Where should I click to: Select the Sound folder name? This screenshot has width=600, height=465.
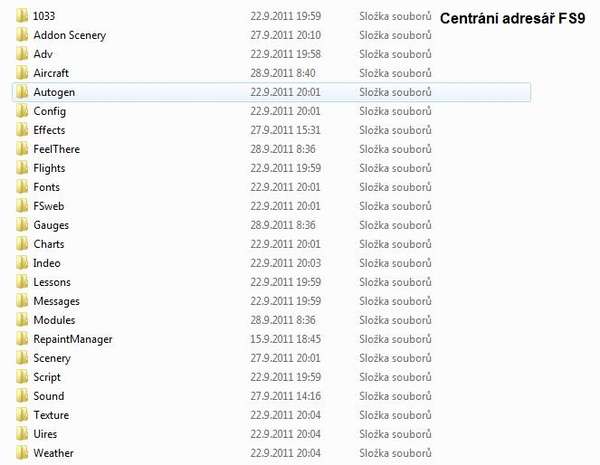click(x=49, y=396)
